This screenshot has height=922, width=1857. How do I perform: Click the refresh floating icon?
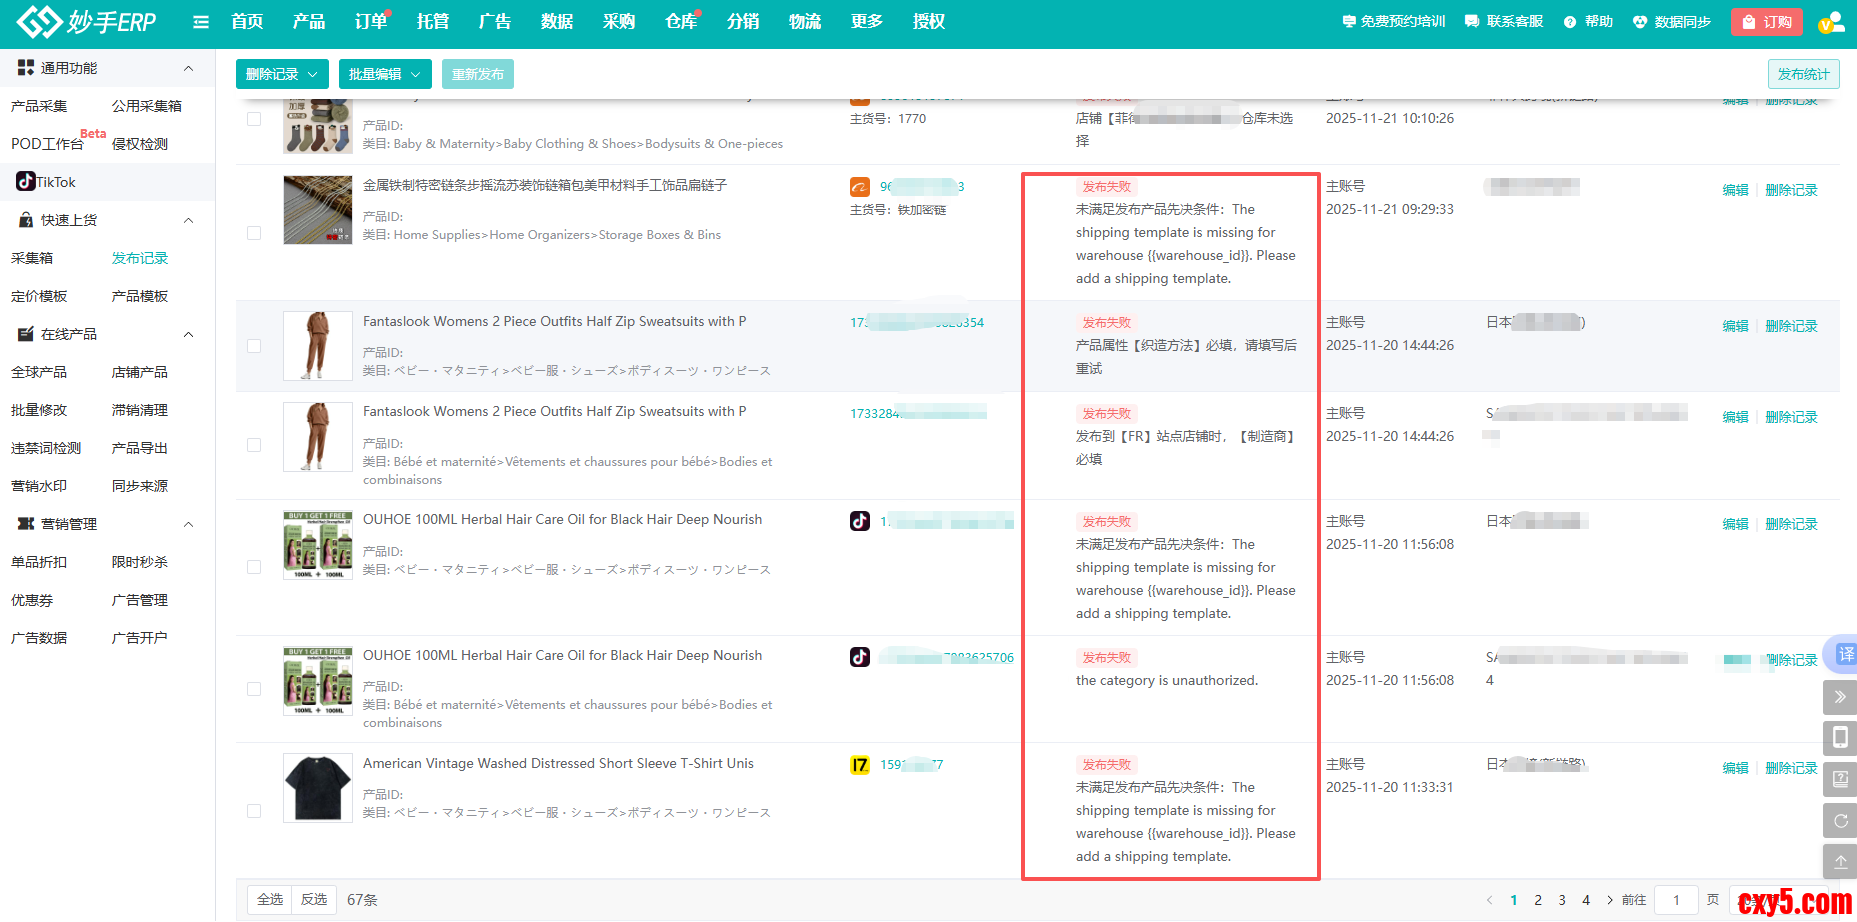1840,821
